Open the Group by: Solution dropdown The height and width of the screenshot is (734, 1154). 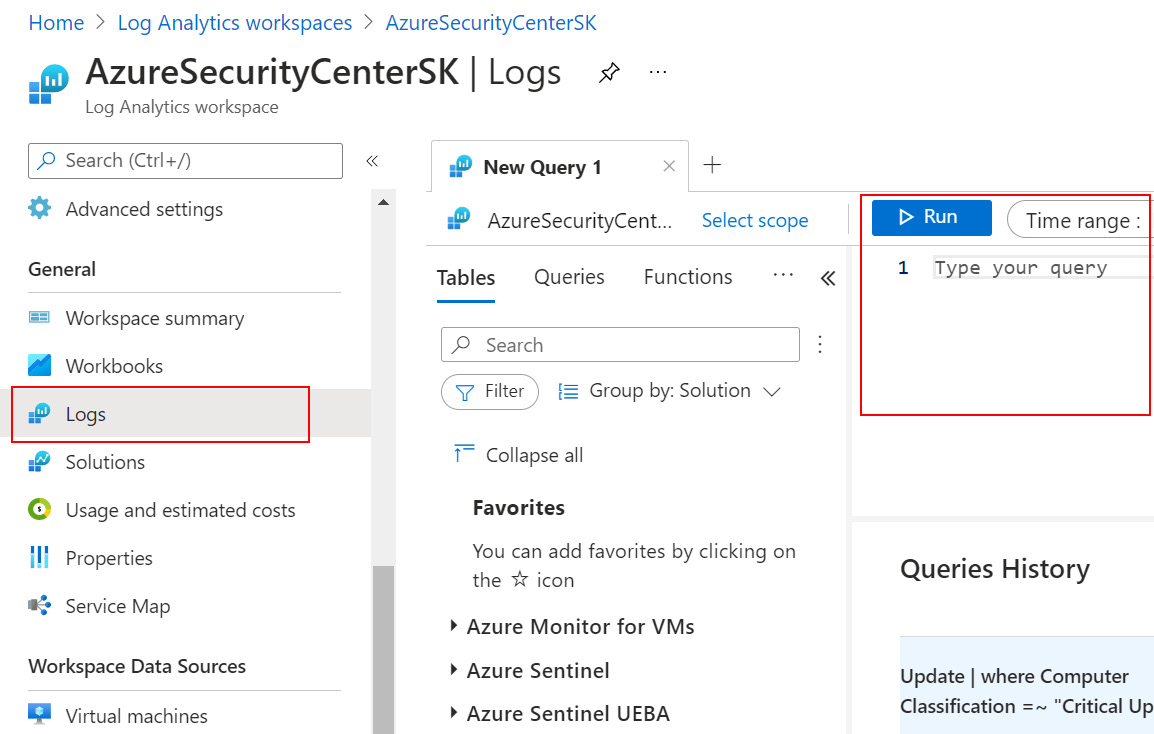(668, 391)
